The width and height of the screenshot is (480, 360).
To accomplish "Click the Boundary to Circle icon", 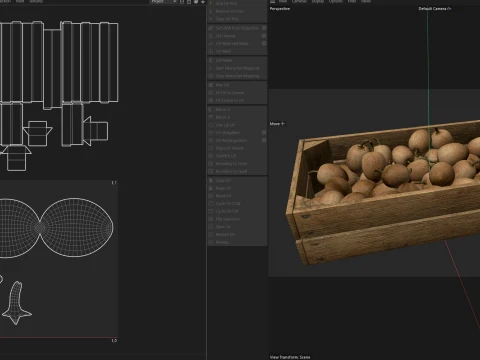I will point(211,163).
